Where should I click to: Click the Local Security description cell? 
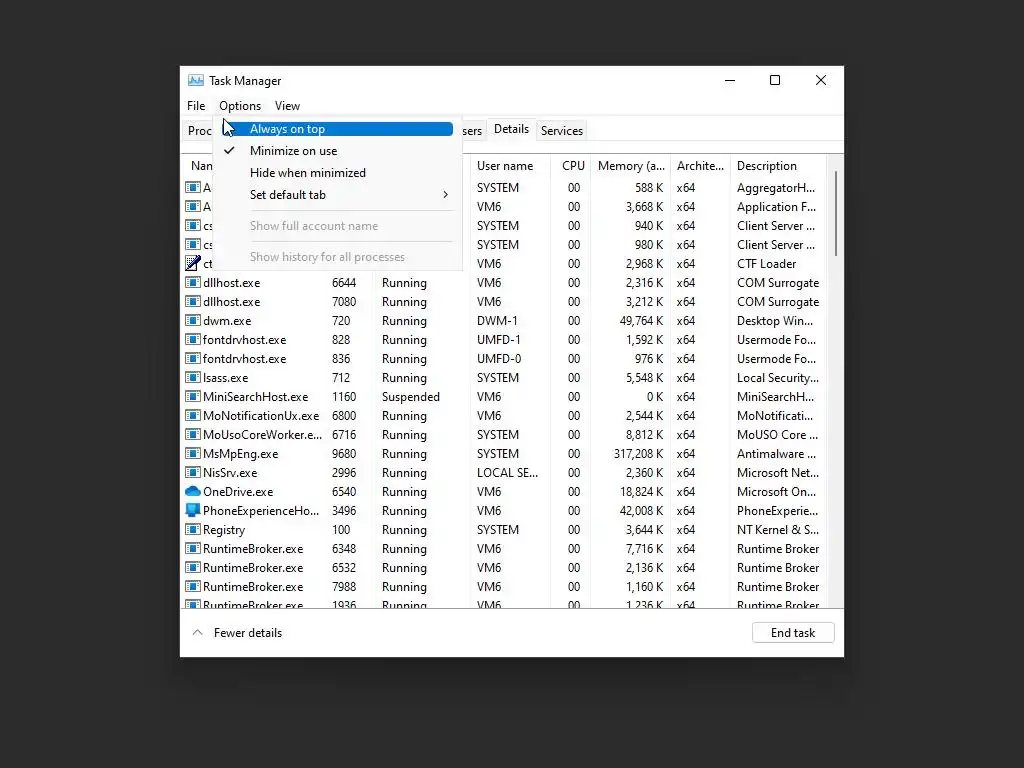[777, 378]
